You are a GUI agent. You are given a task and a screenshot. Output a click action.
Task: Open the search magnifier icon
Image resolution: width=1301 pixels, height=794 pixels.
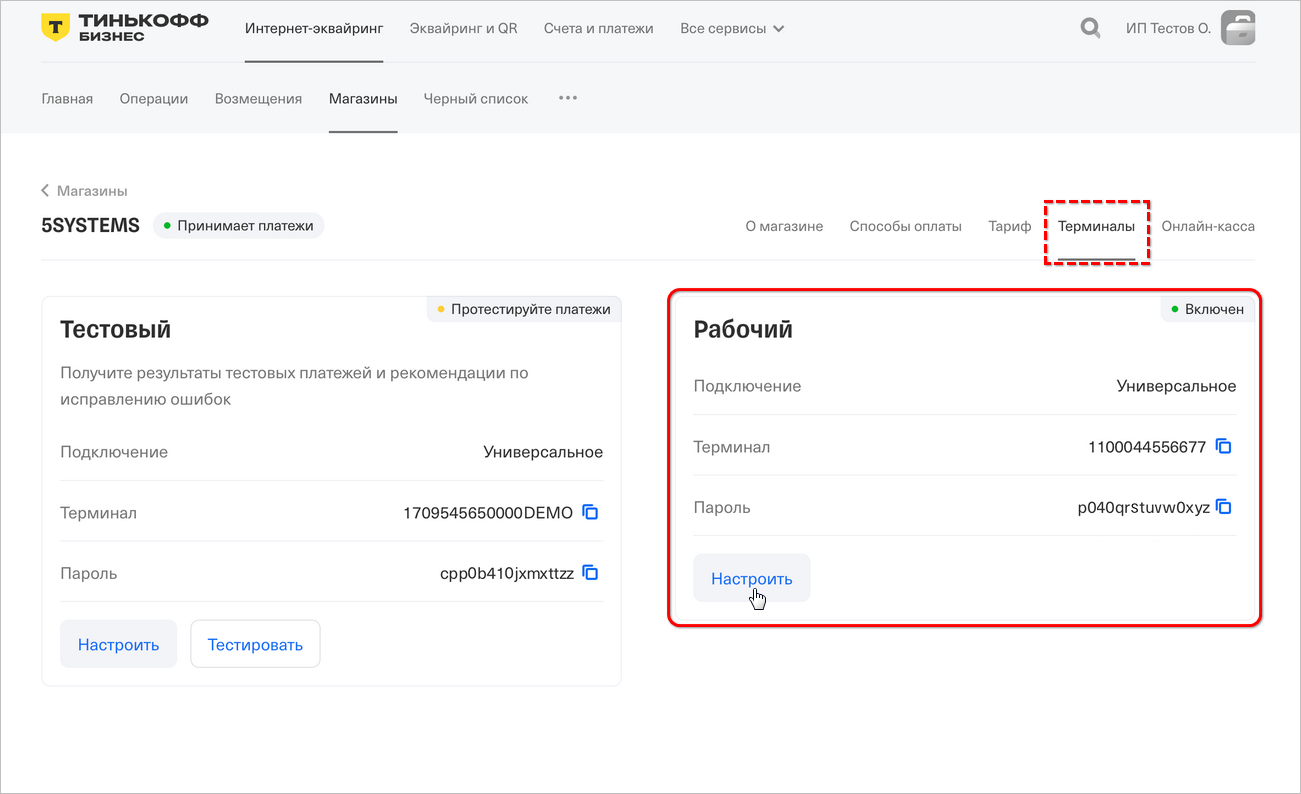tap(1090, 28)
